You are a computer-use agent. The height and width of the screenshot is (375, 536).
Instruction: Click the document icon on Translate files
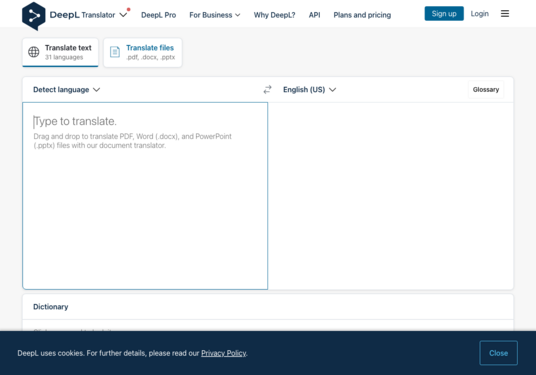point(115,52)
